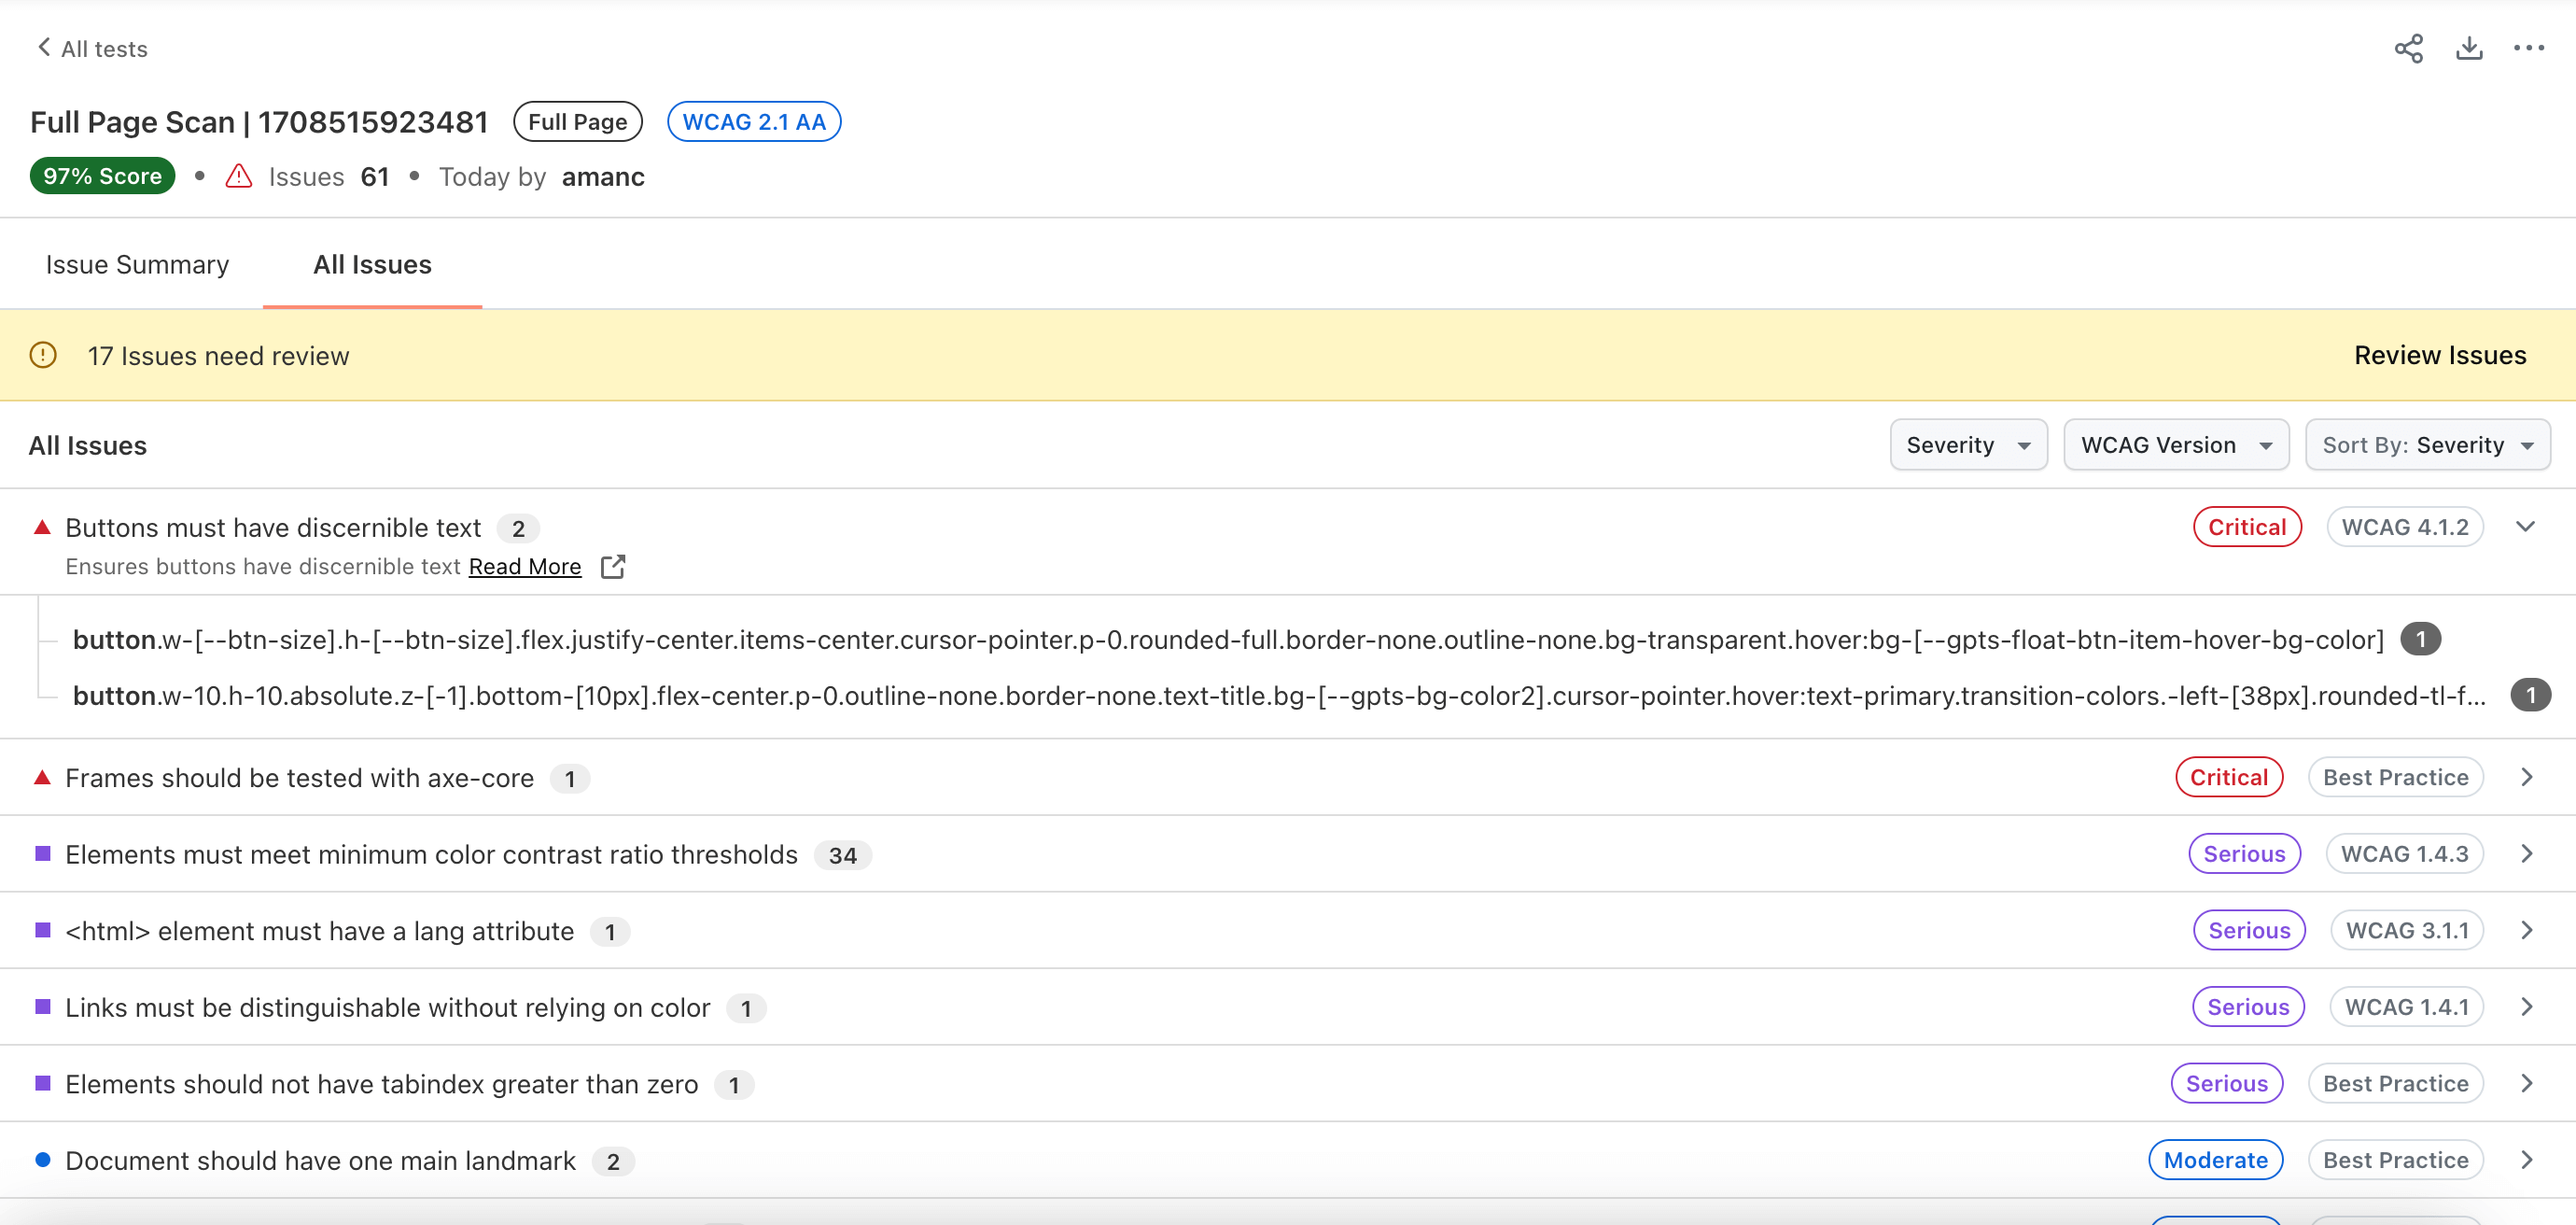The height and width of the screenshot is (1225, 2576).
Task: Collapse the Buttons must have discernible text issue
Action: 2525,527
